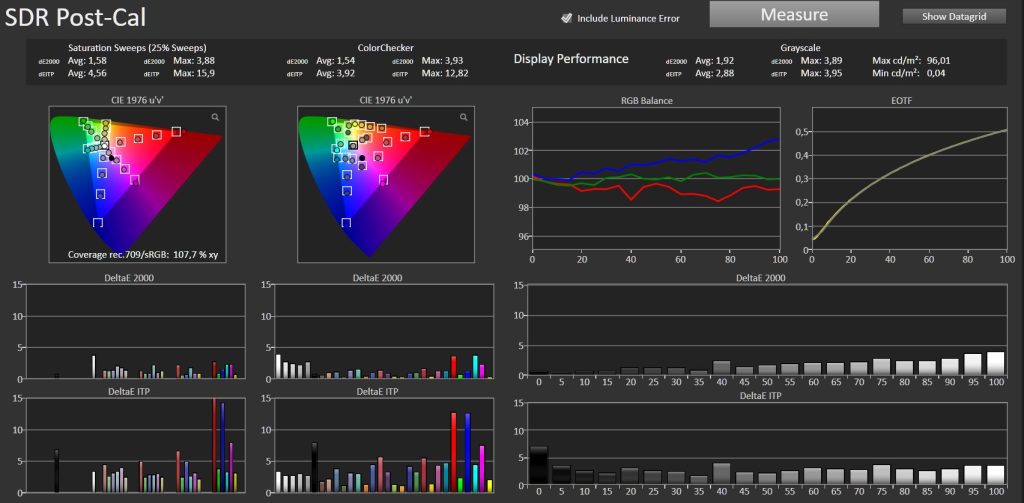Click Saturation Sweeps (25% Sweeps) heading
This screenshot has height=503, width=1024.
[x=137, y=48]
